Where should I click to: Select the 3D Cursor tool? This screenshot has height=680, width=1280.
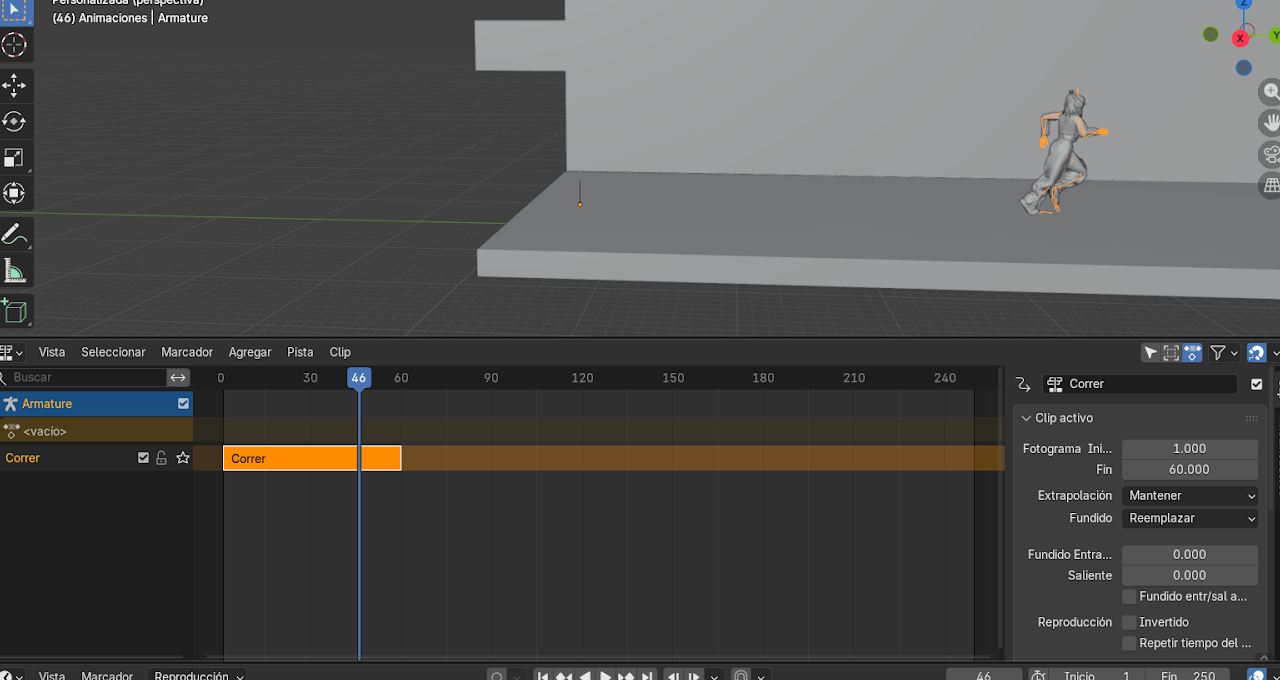[15, 45]
